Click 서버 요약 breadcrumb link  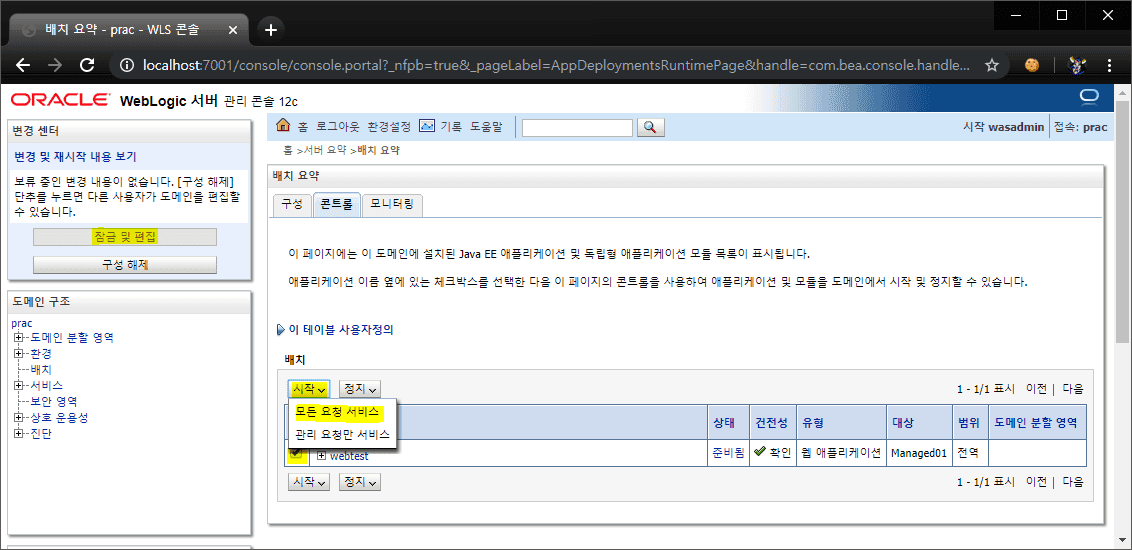point(326,151)
